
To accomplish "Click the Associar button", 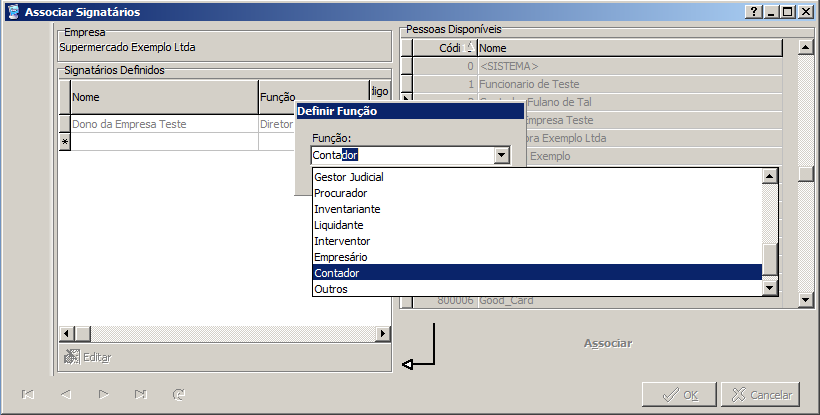I will click(x=607, y=343).
